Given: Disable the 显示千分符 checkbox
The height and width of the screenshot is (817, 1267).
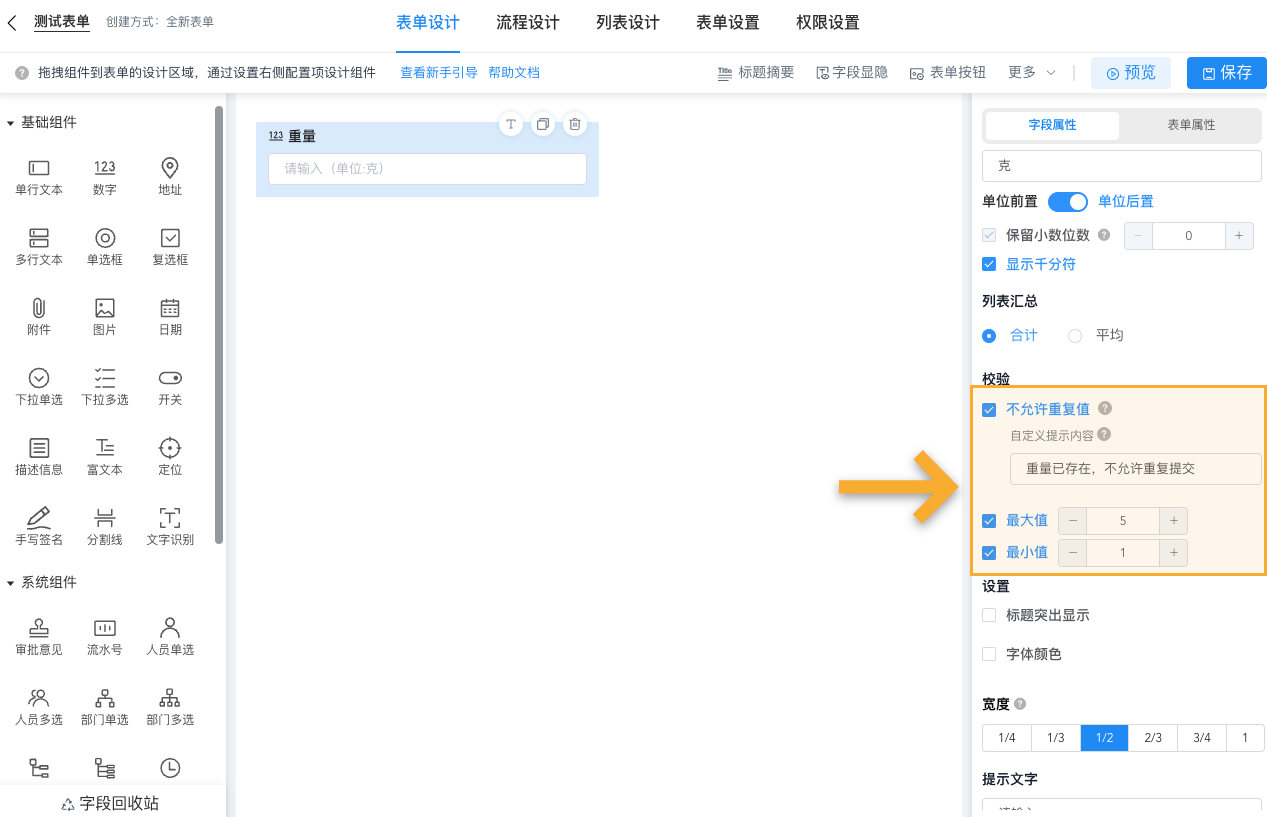Looking at the screenshot, I should tap(989, 264).
